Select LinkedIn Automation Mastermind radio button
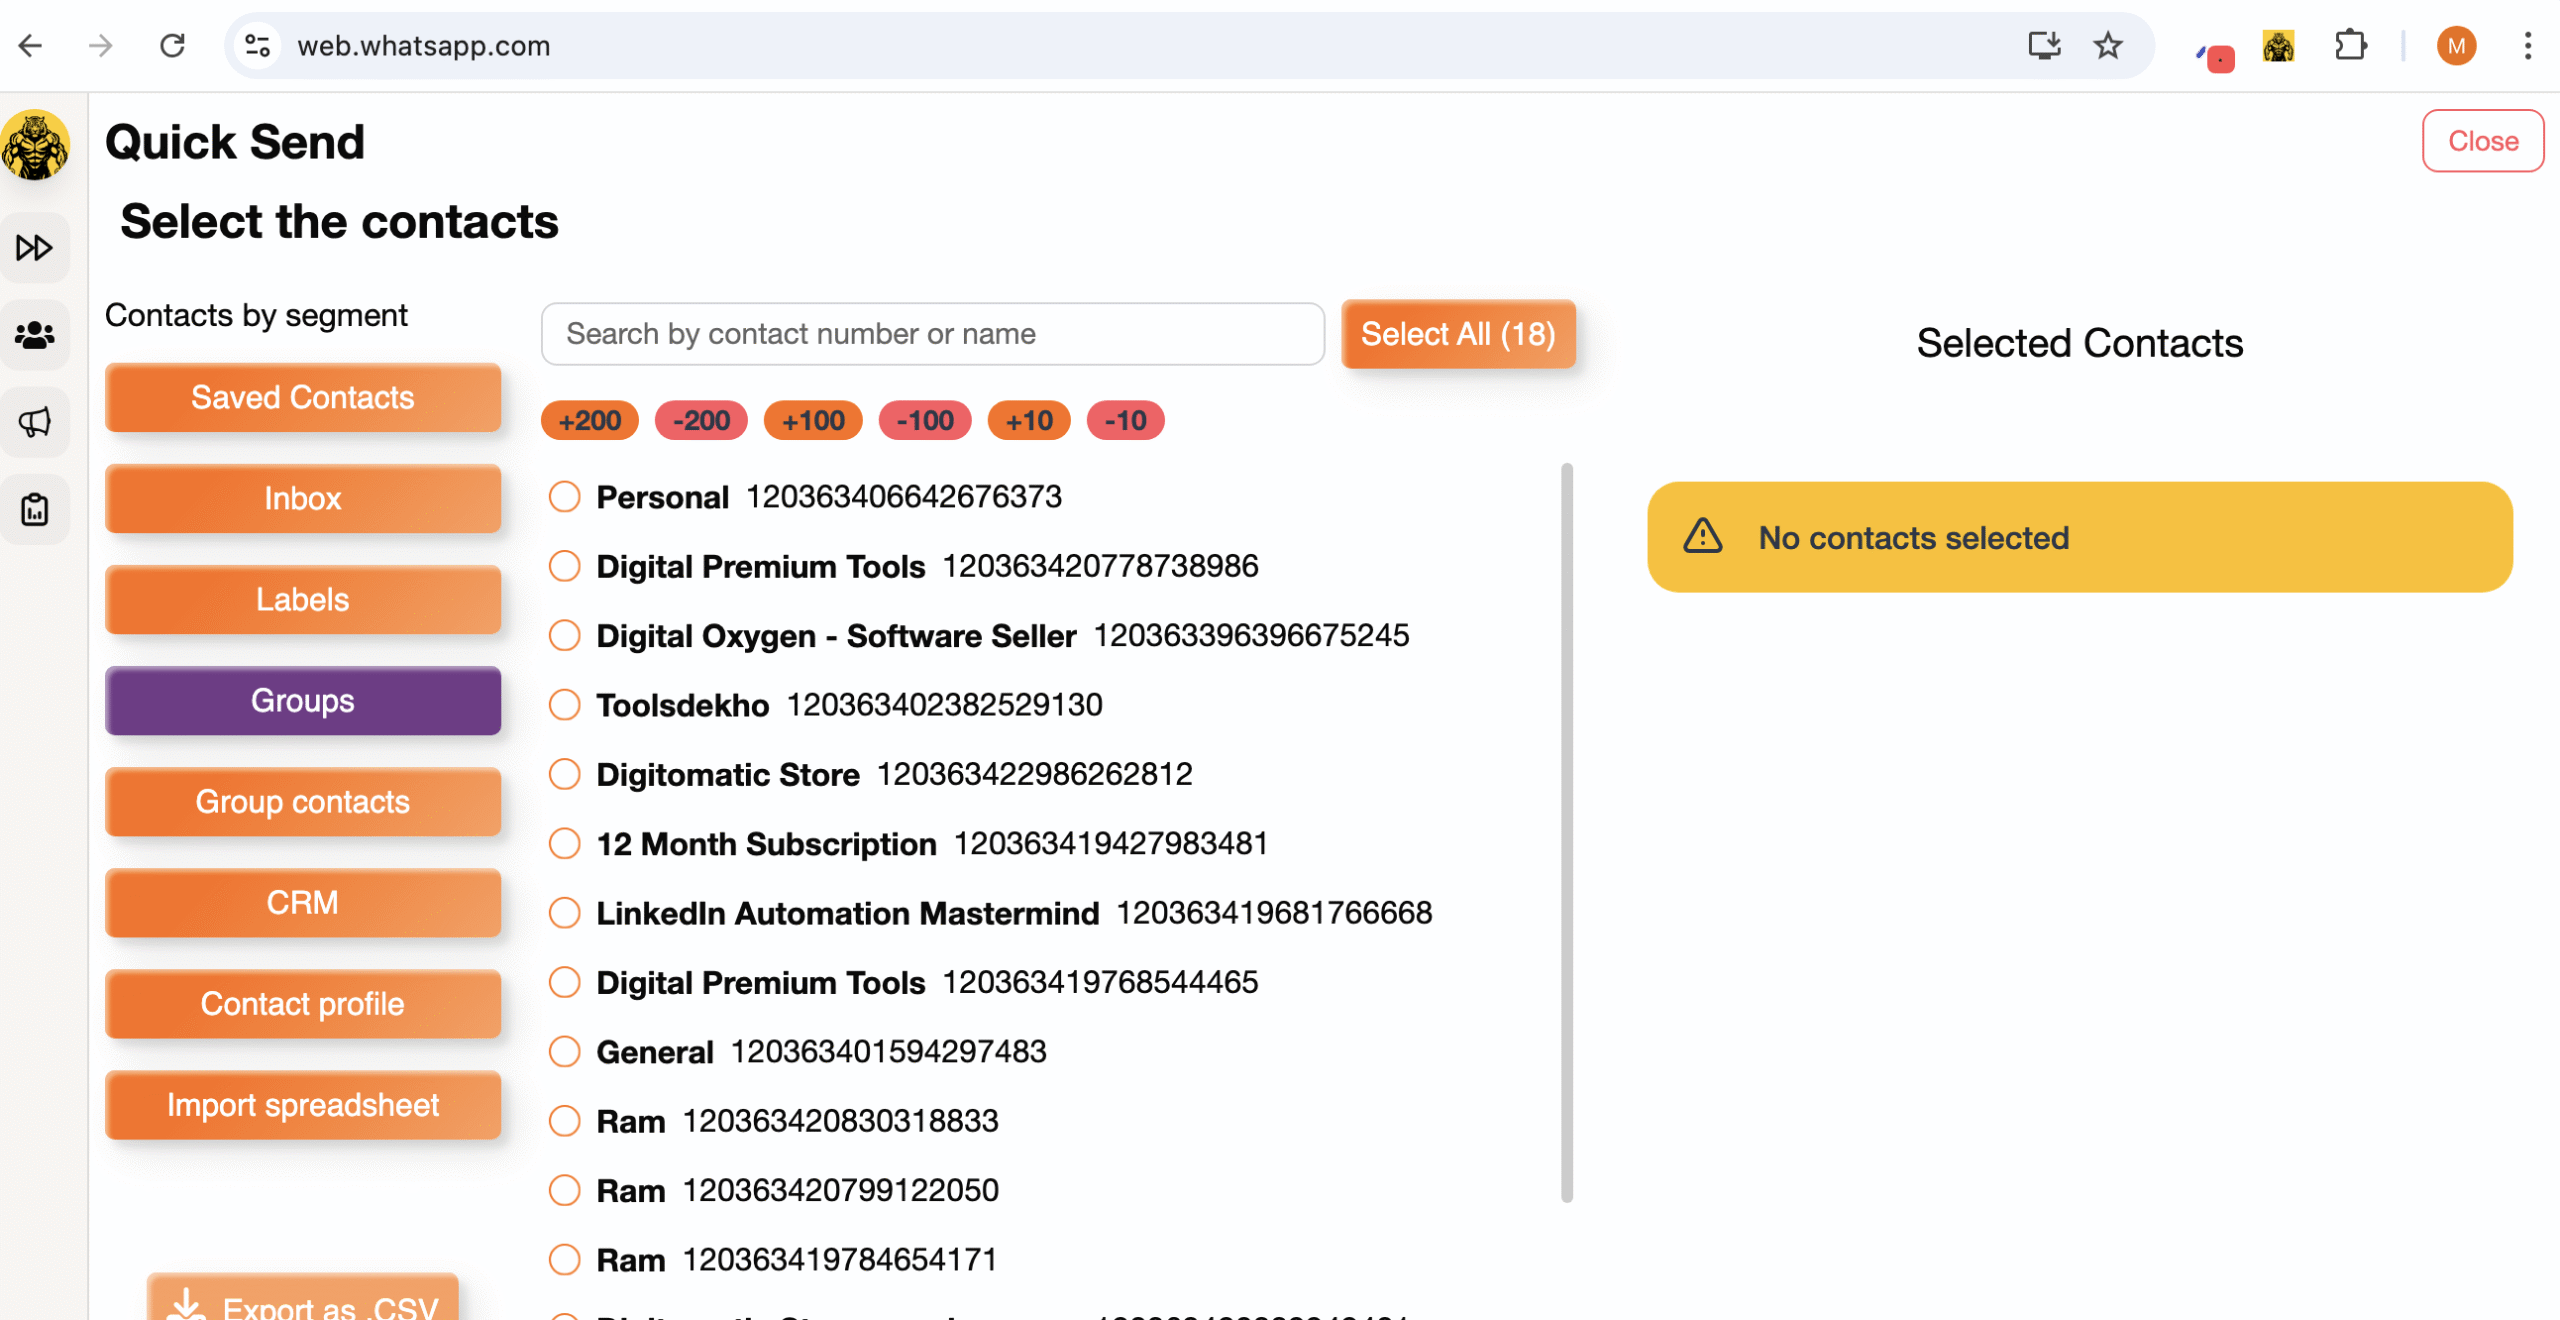Image resolution: width=2560 pixels, height=1320 pixels. (565, 913)
